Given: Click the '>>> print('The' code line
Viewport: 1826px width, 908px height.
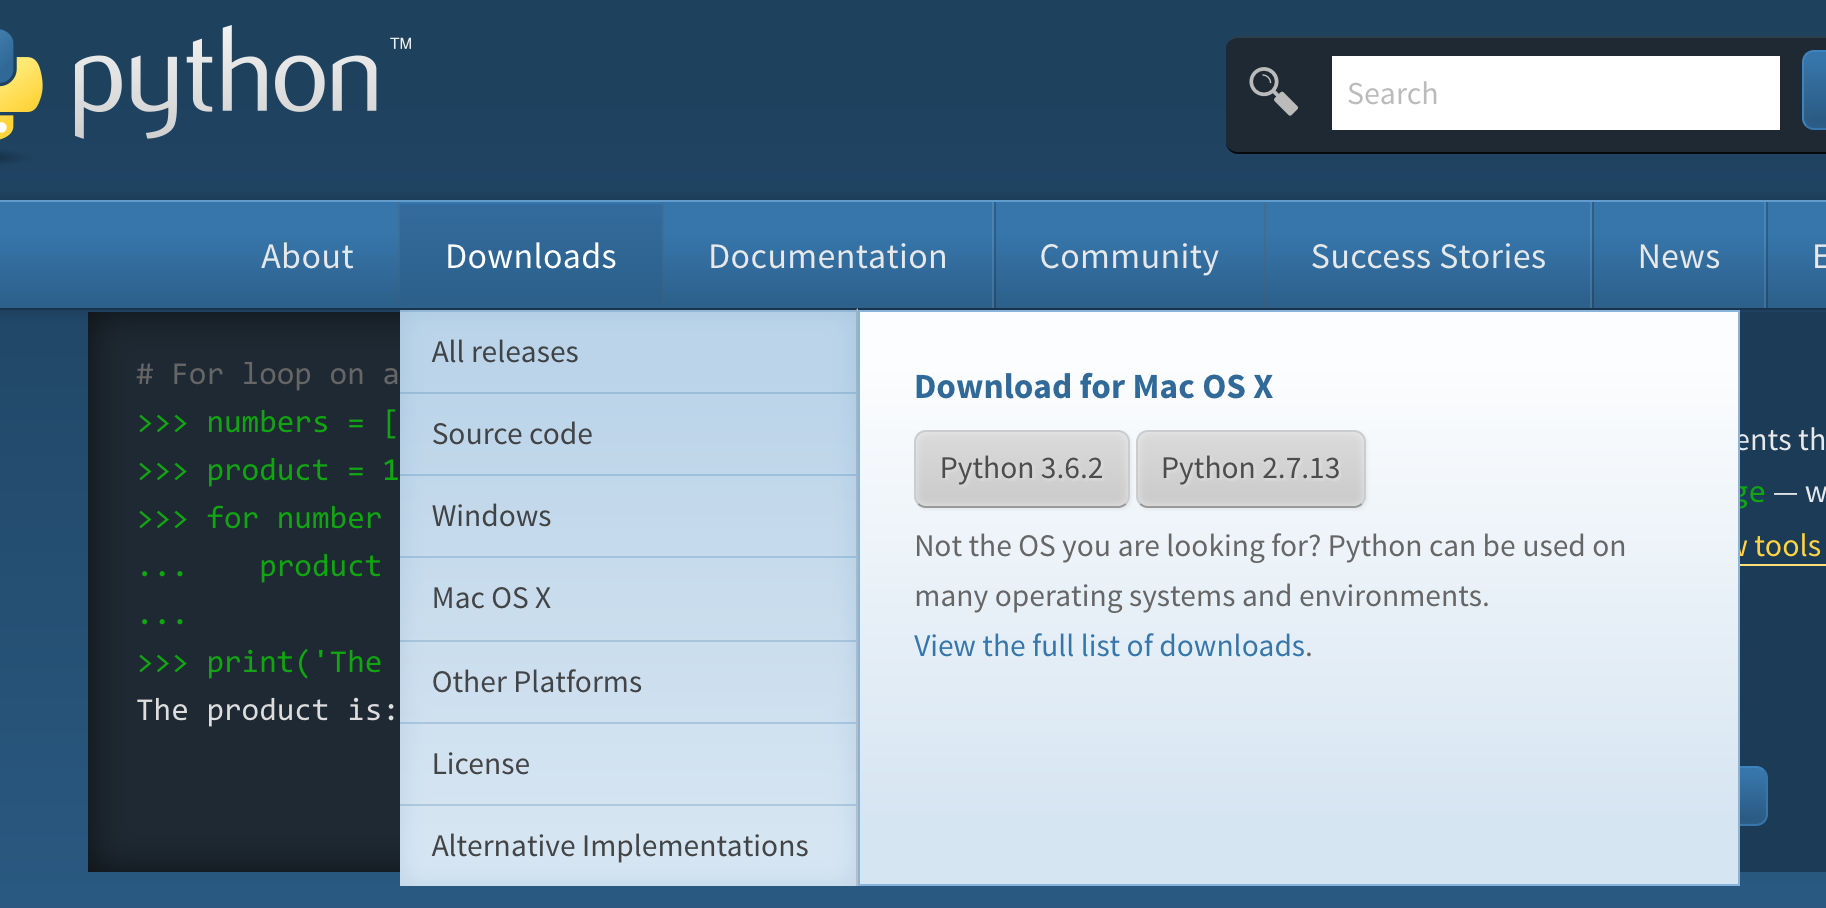Looking at the screenshot, I should coord(259,662).
